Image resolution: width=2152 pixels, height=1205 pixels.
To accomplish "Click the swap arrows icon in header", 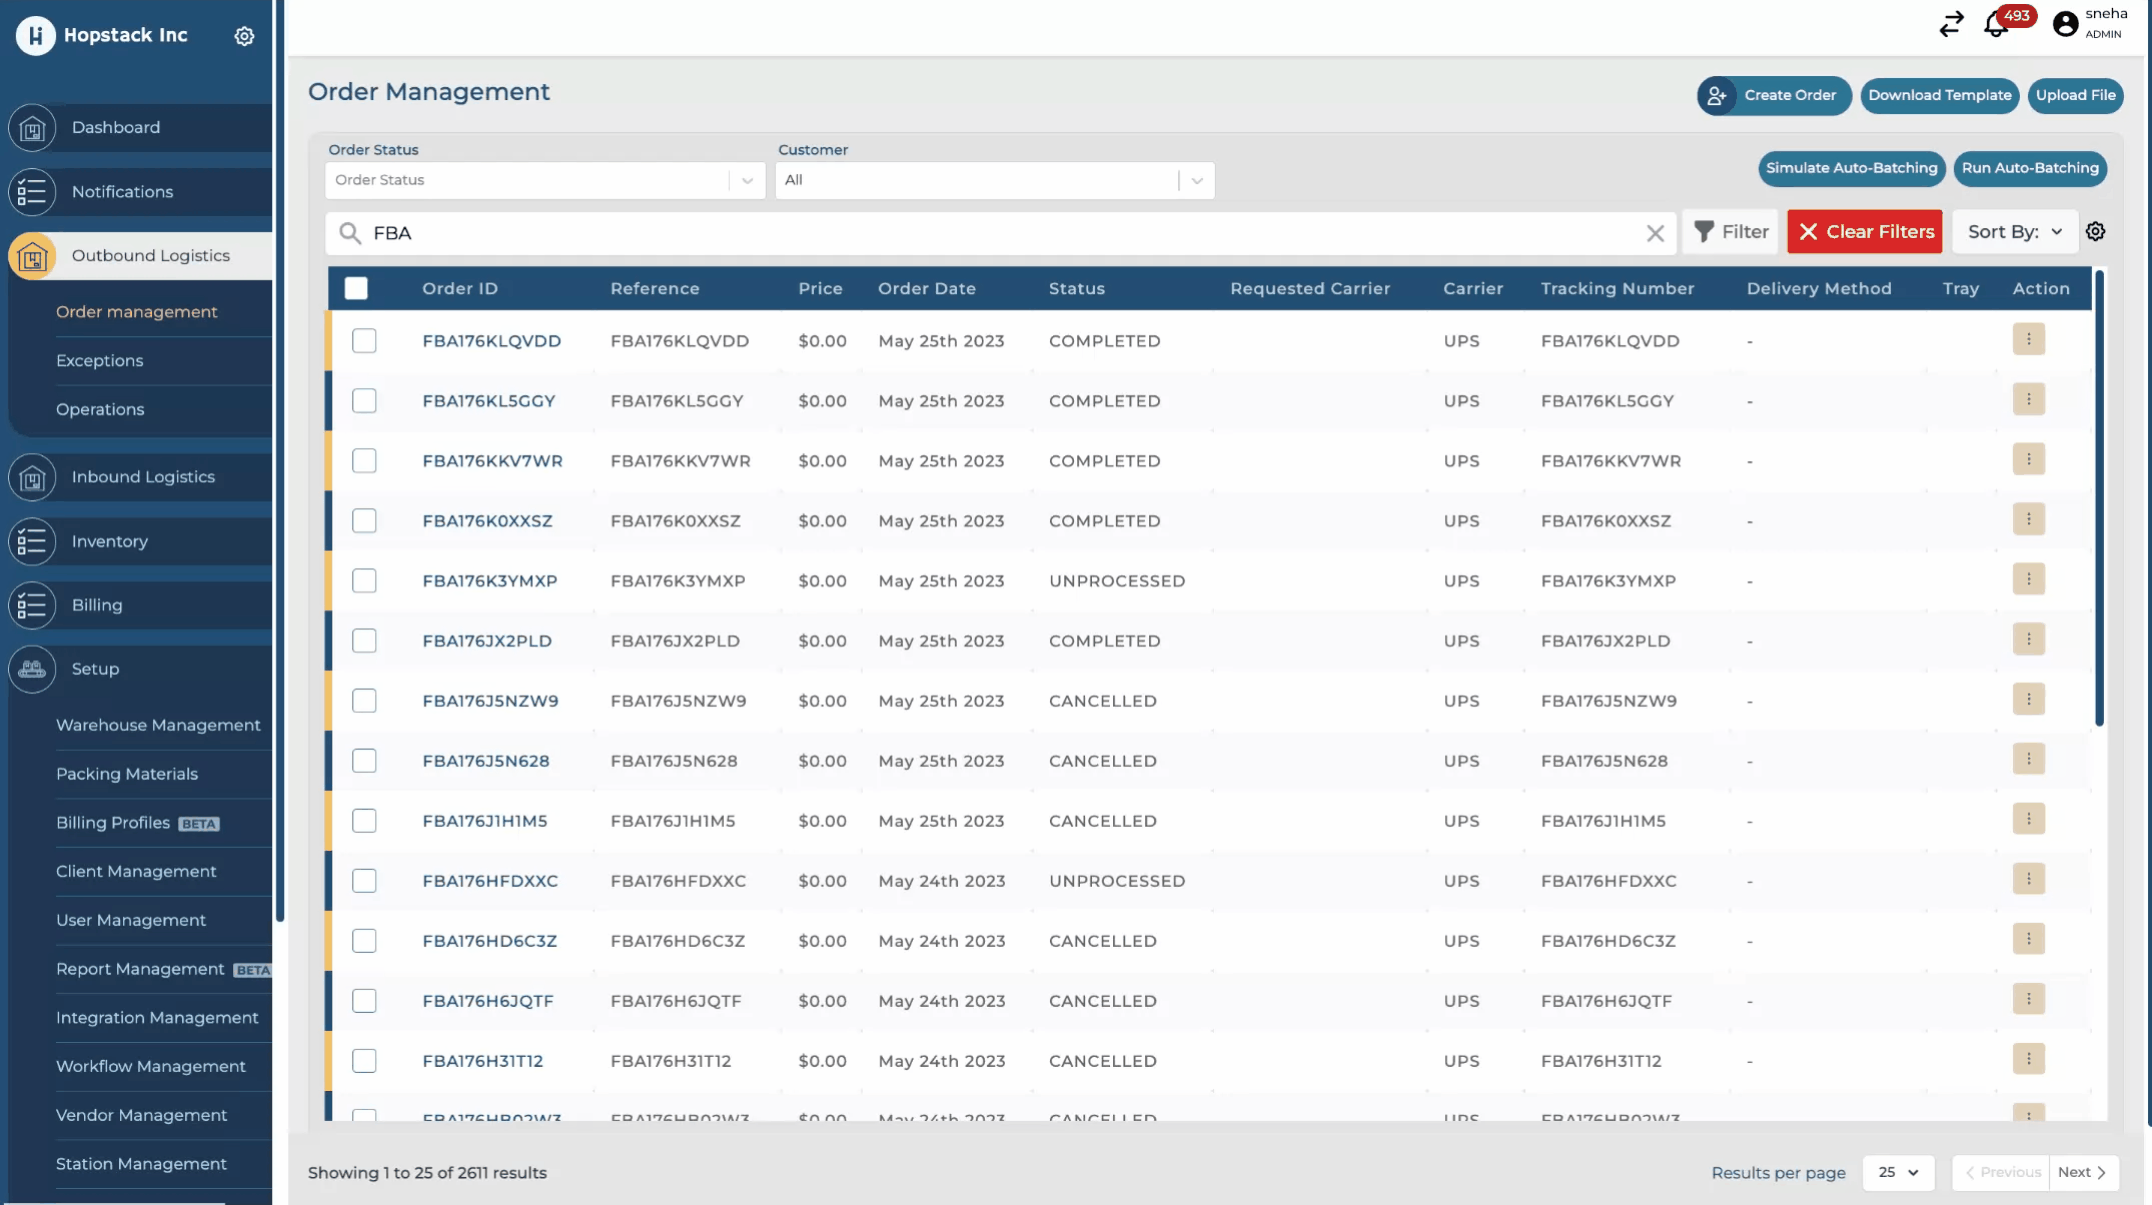I will [1951, 24].
